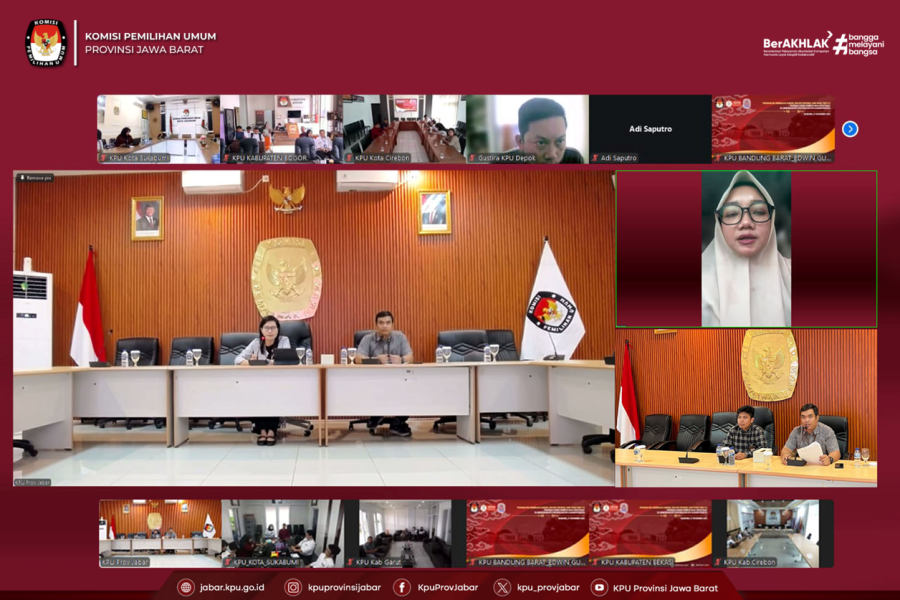The width and height of the screenshot is (900, 600).
Task: Select the KPU Kota Cirebon video thumbnail
Action: click(x=402, y=128)
